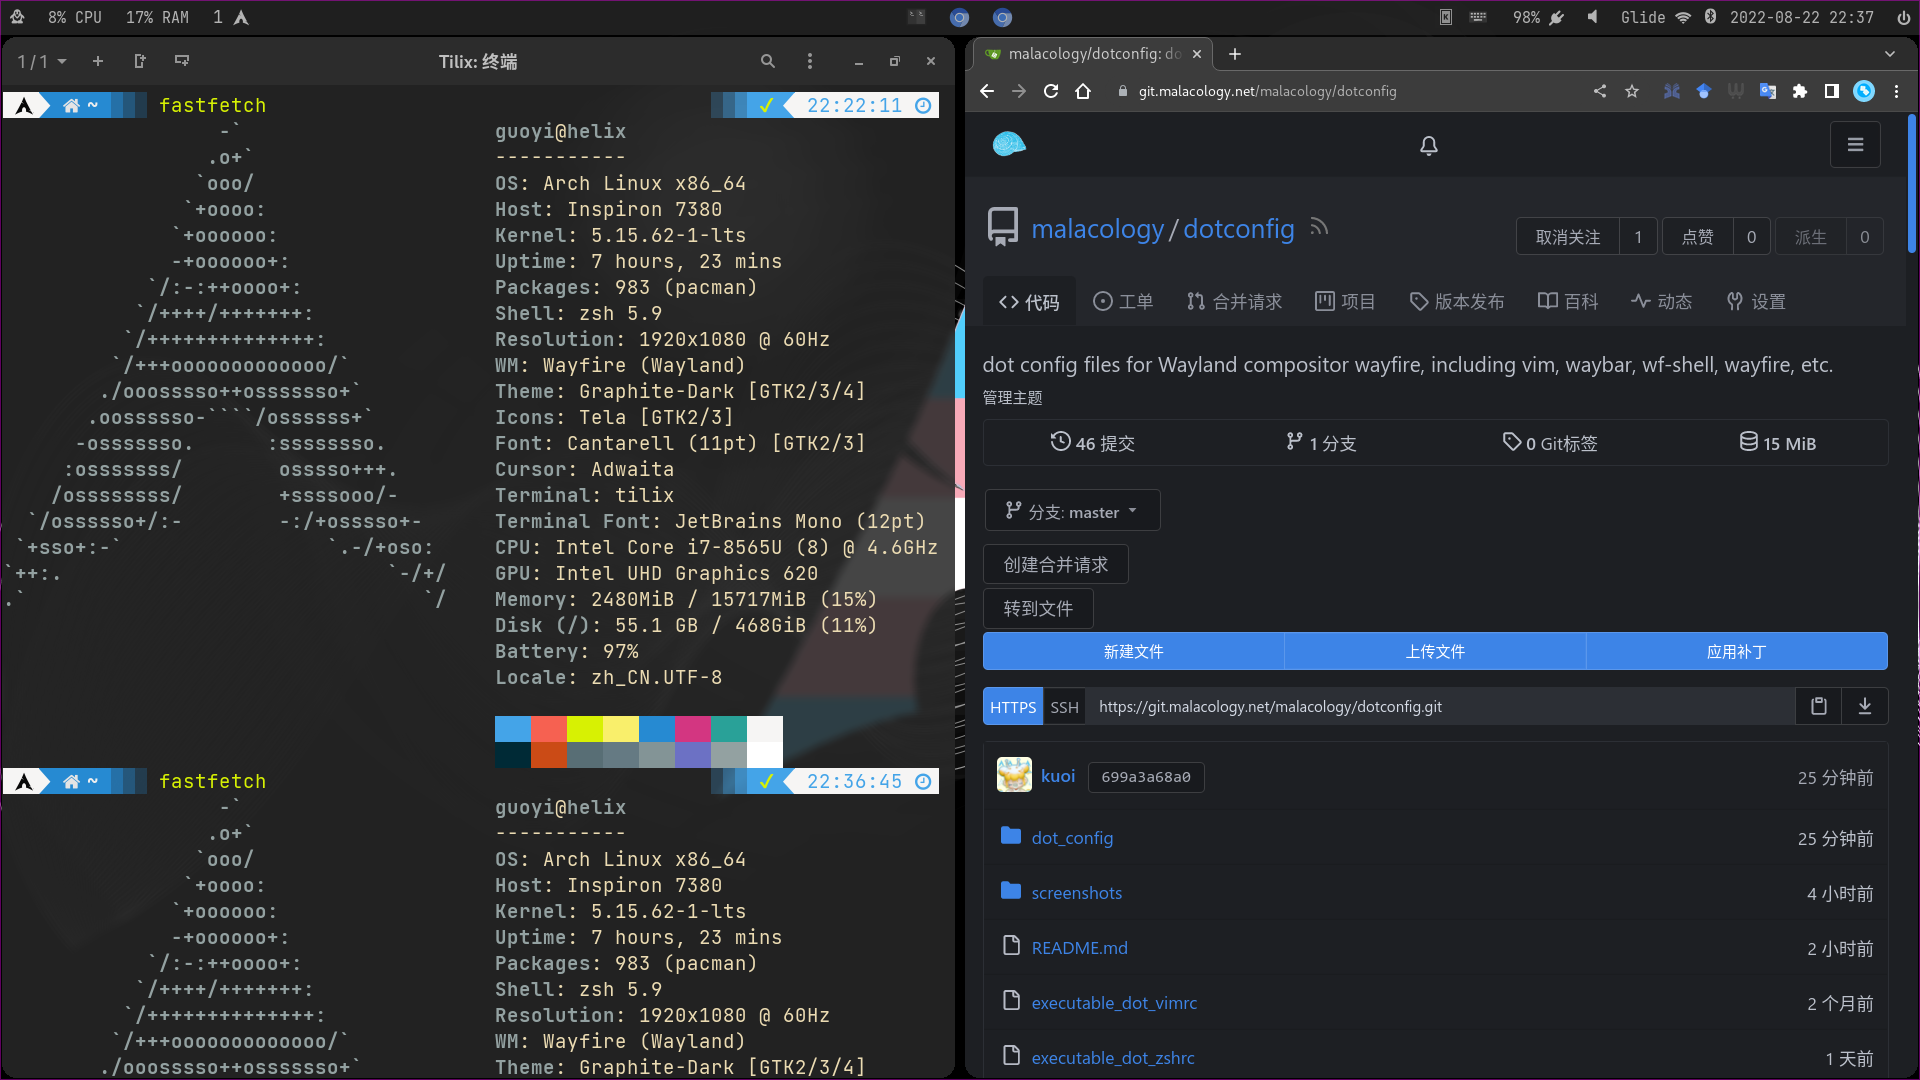This screenshot has height=1080, width=1920.
Task: Click the blue butterfly extension icon
Action: [x=1672, y=91]
